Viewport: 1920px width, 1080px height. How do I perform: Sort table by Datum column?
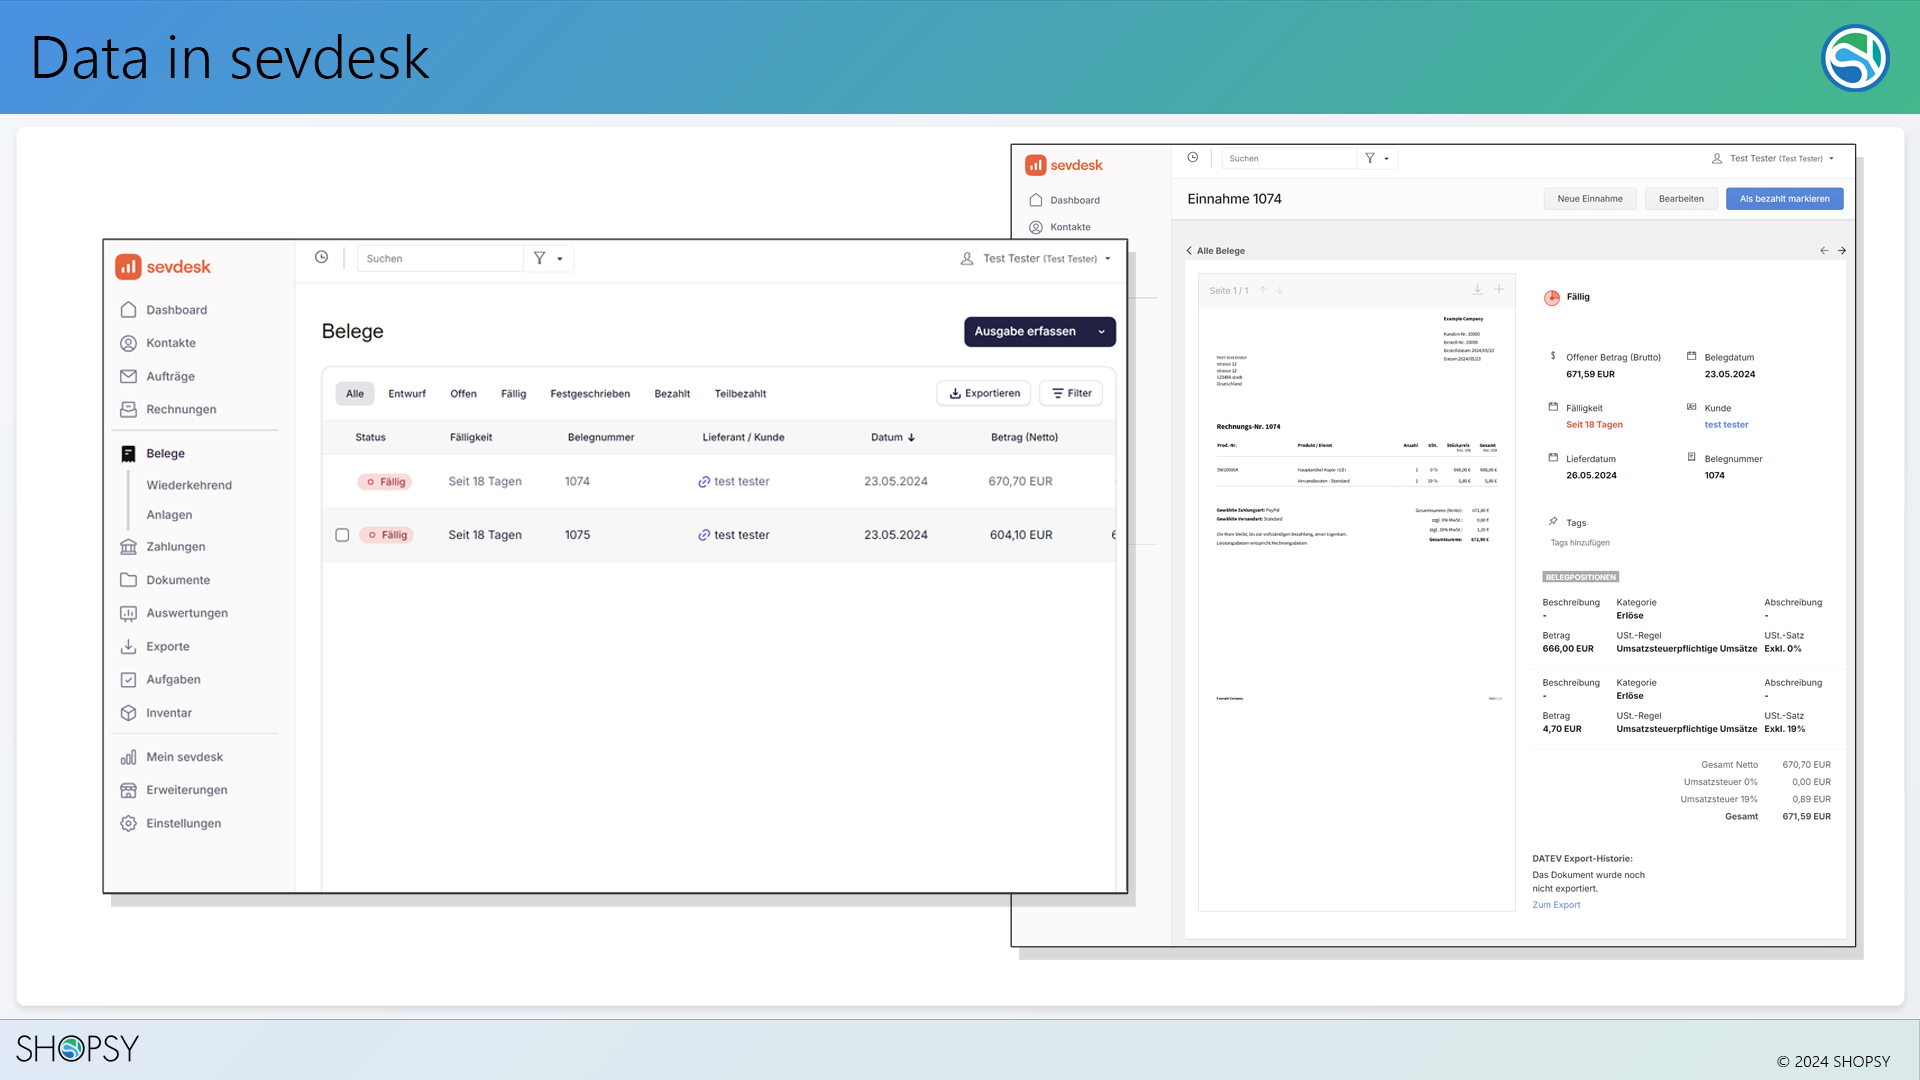pyautogui.click(x=893, y=437)
